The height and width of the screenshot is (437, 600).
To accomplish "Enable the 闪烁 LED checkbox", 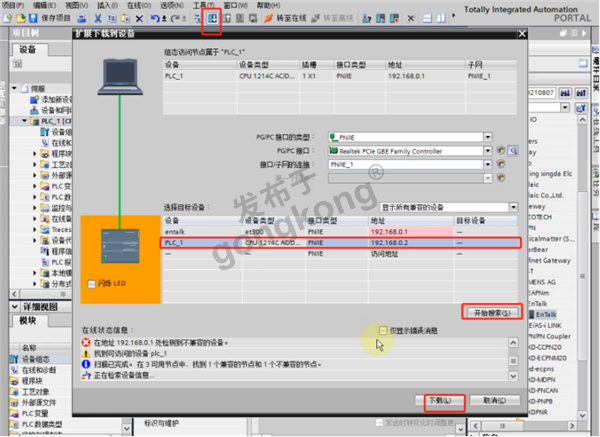I will click(91, 284).
